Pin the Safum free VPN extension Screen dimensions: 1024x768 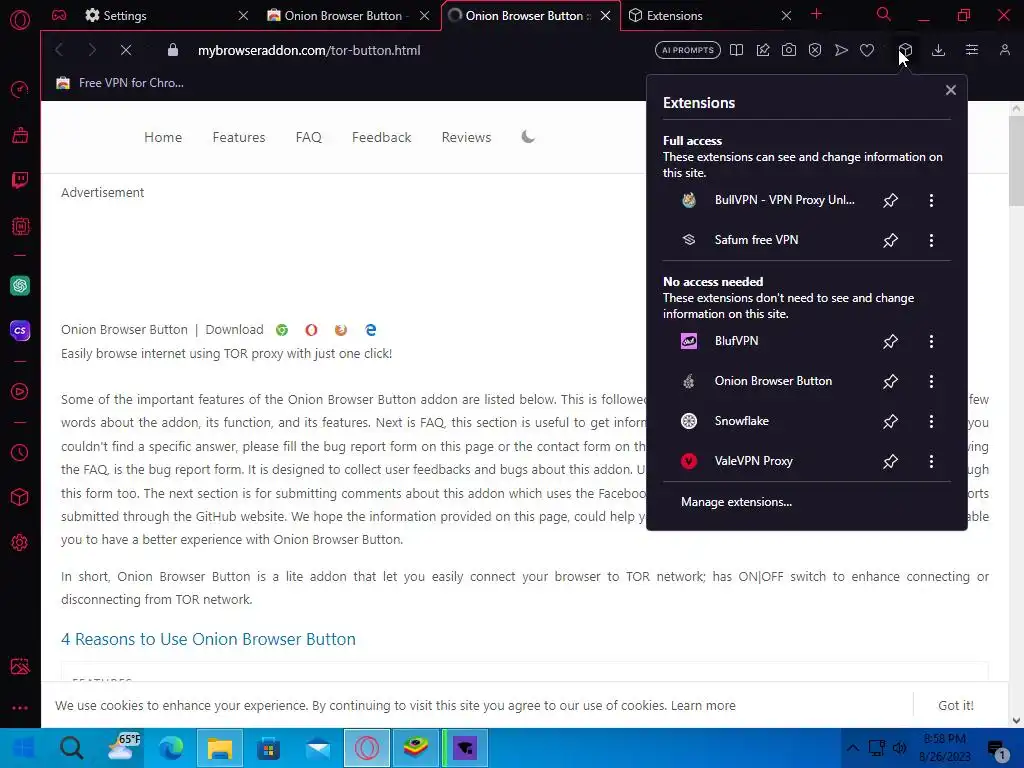[x=890, y=240]
